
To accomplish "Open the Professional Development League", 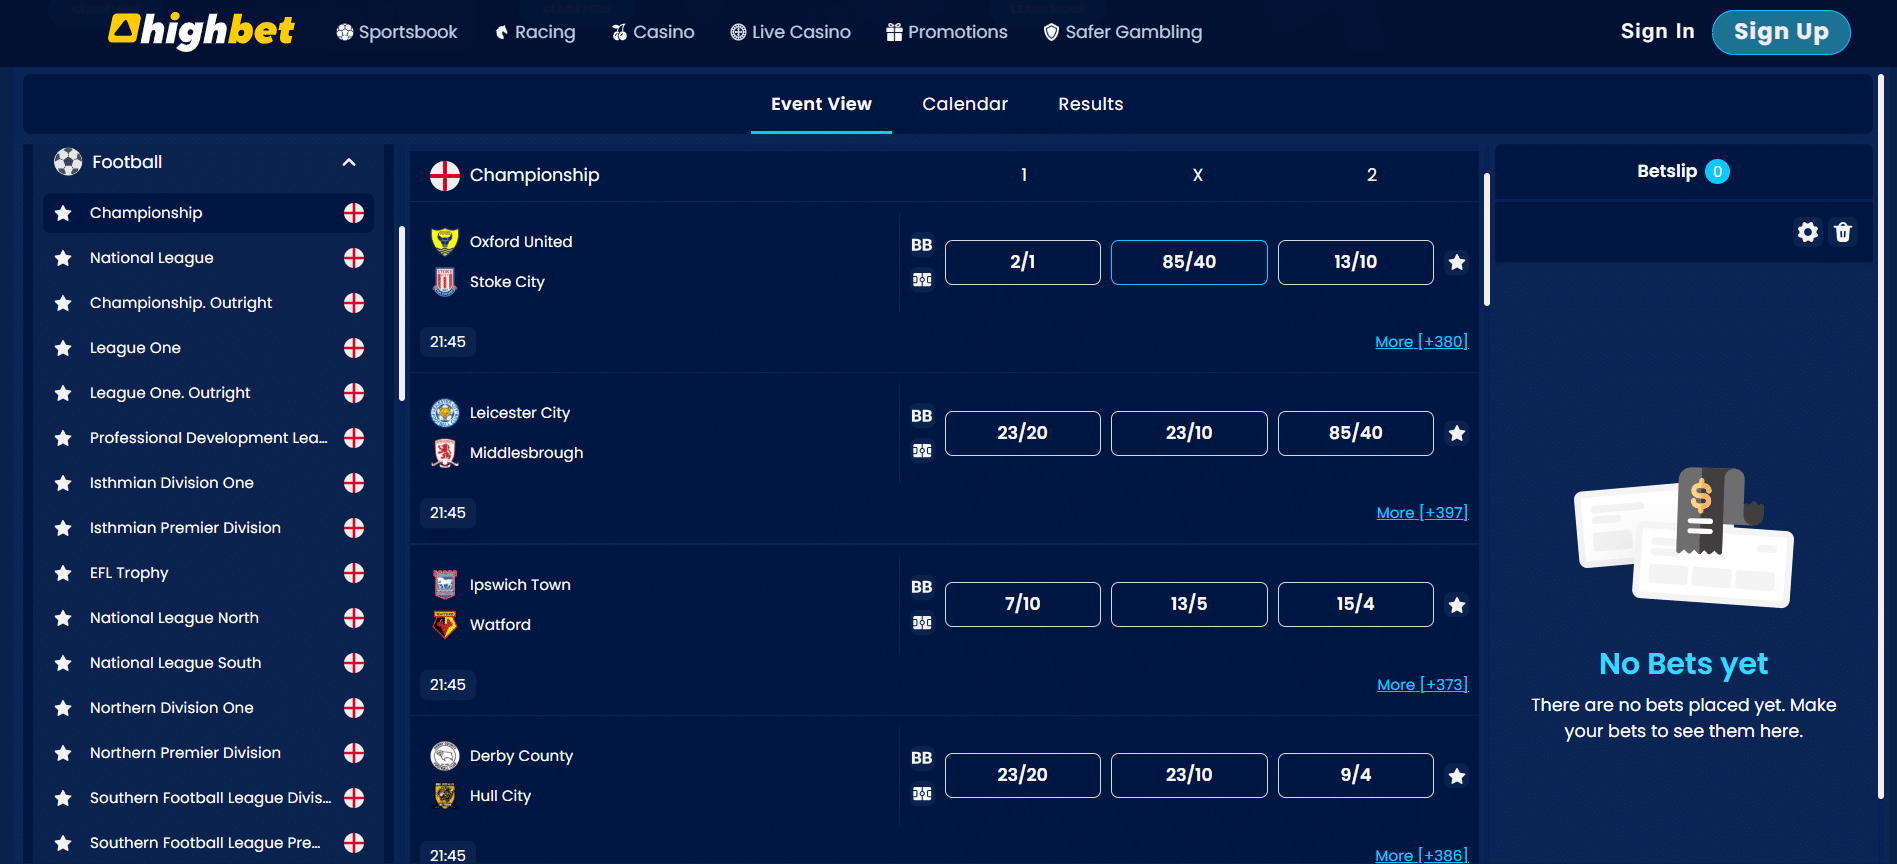I will pyautogui.click(x=208, y=438).
